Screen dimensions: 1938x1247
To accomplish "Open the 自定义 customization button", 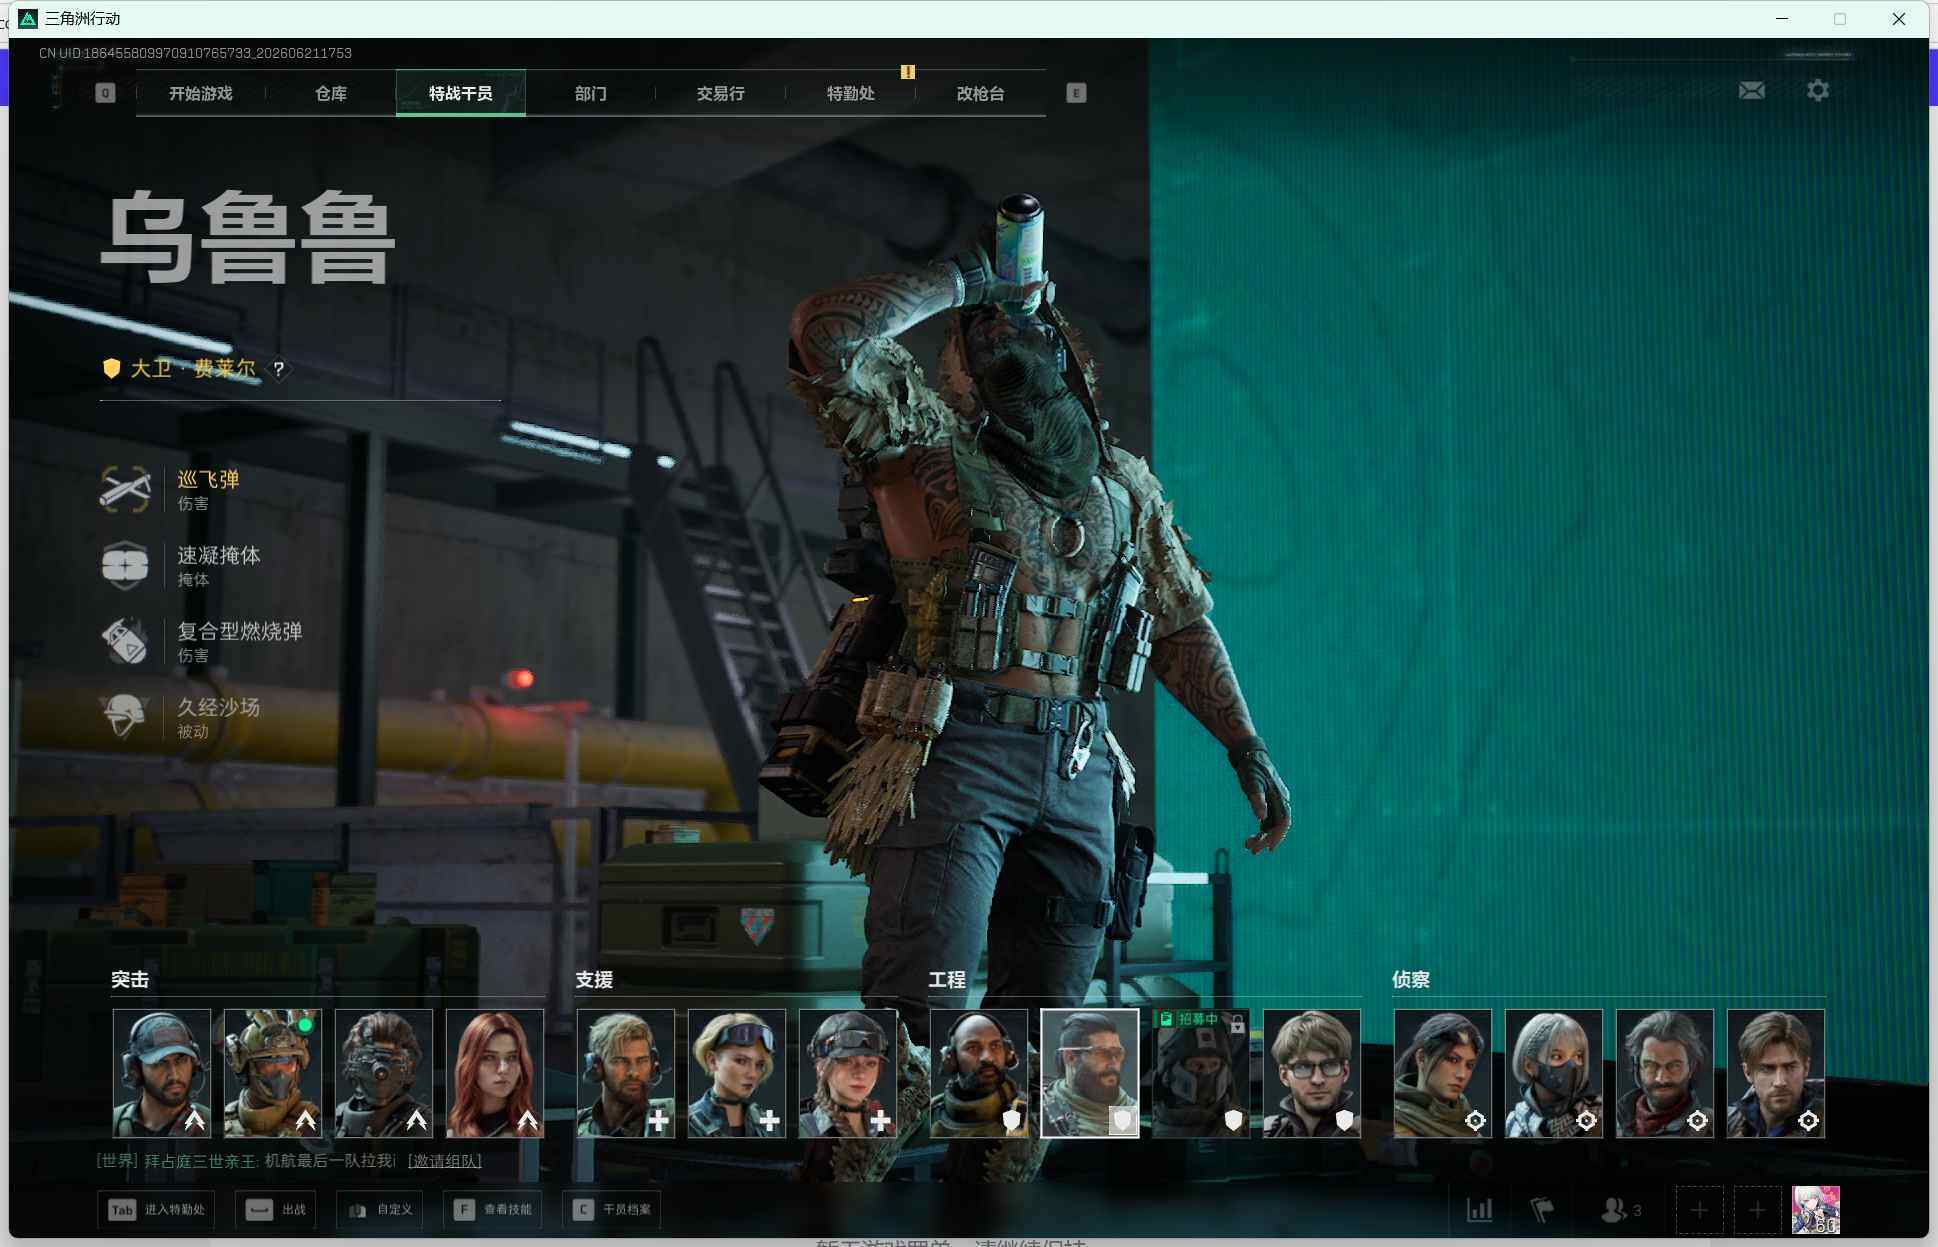I will pyautogui.click(x=380, y=1210).
